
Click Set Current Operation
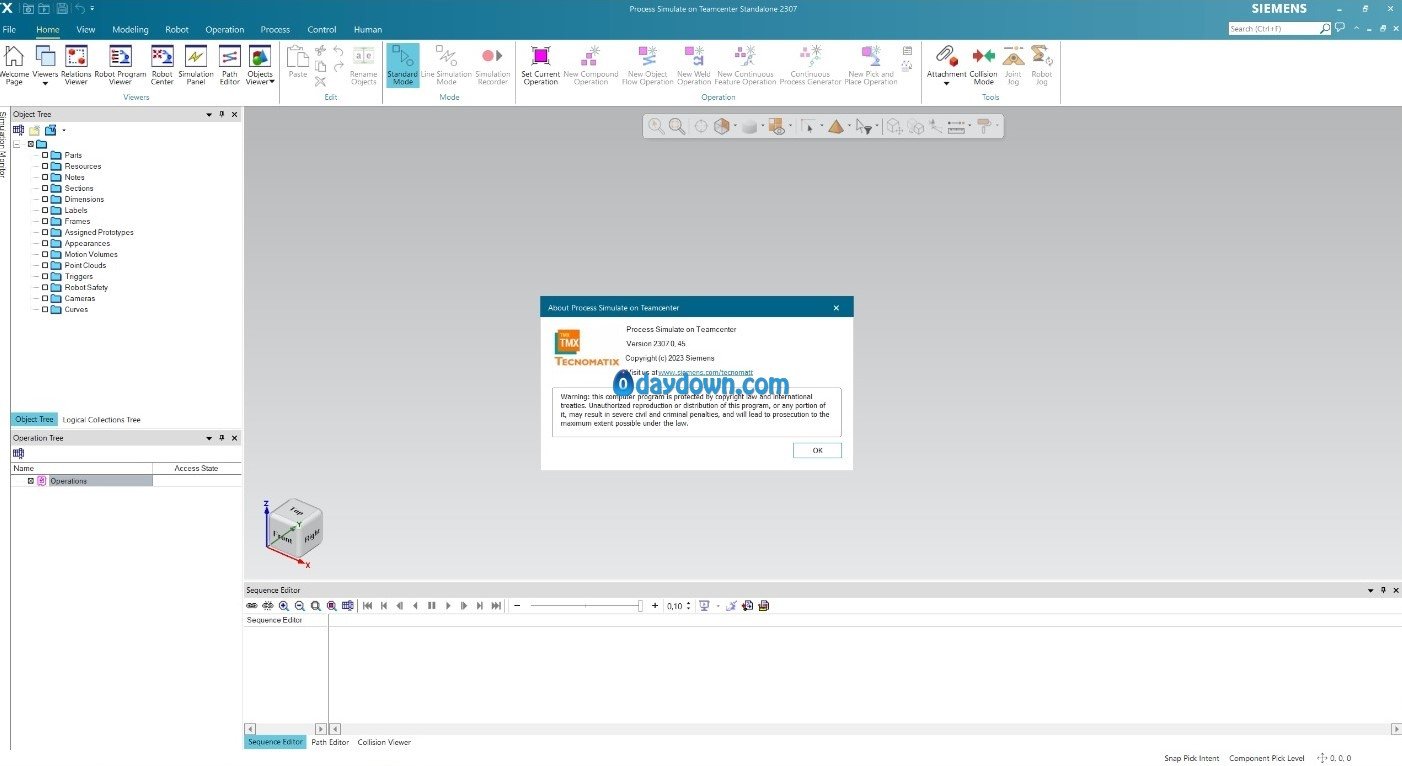(x=541, y=65)
